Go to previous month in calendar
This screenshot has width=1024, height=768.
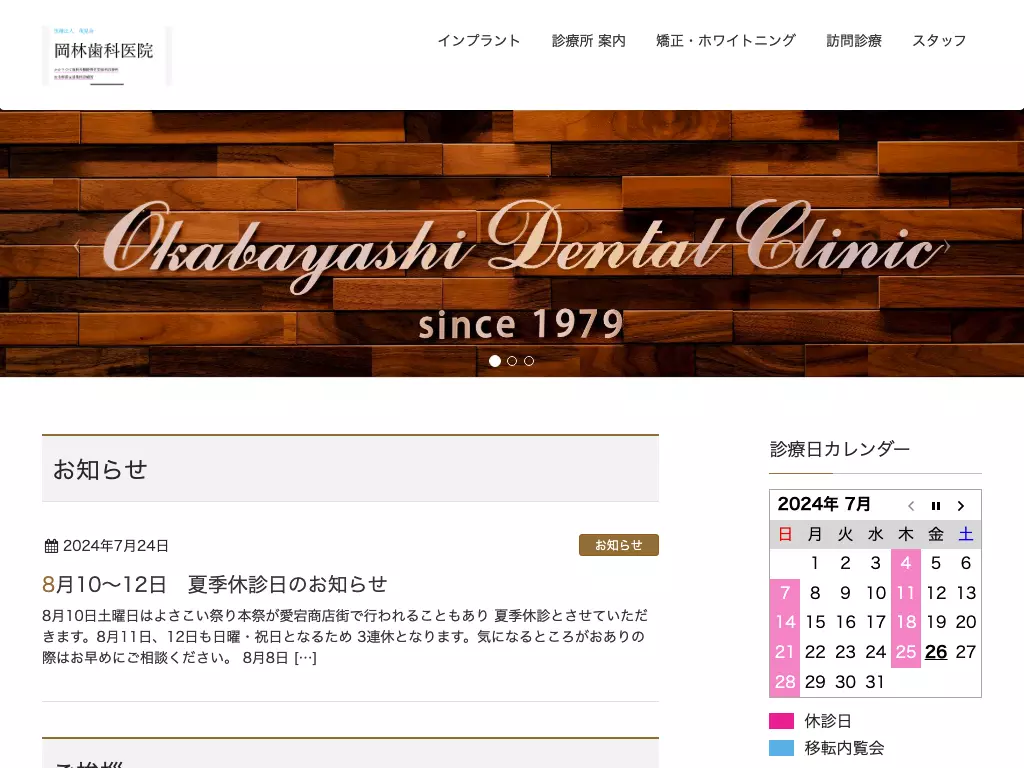click(911, 505)
